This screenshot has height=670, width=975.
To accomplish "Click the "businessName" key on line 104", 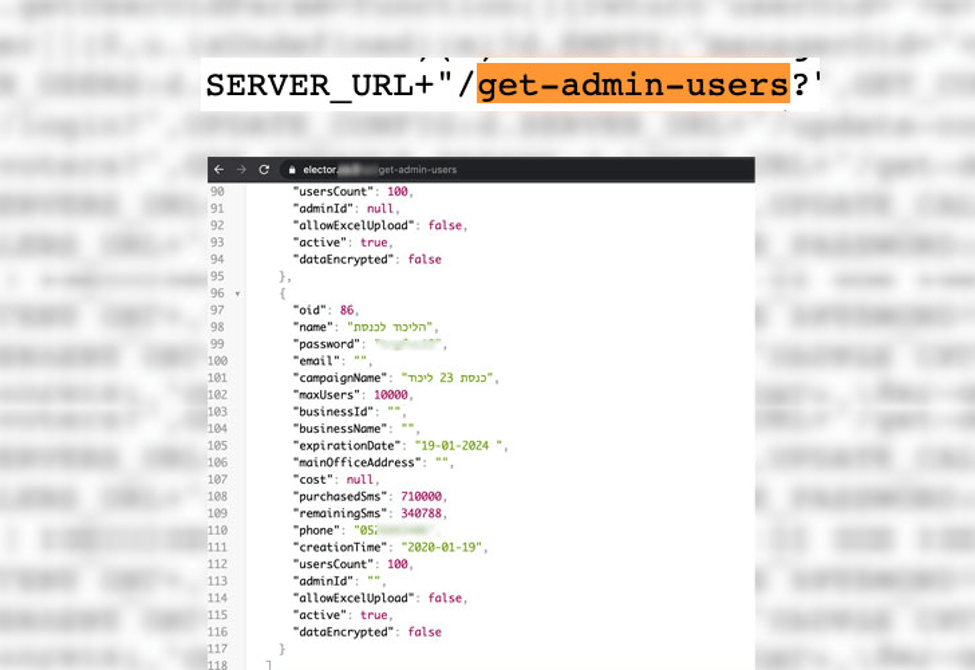I will pyautogui.click(x=340, y=429).
